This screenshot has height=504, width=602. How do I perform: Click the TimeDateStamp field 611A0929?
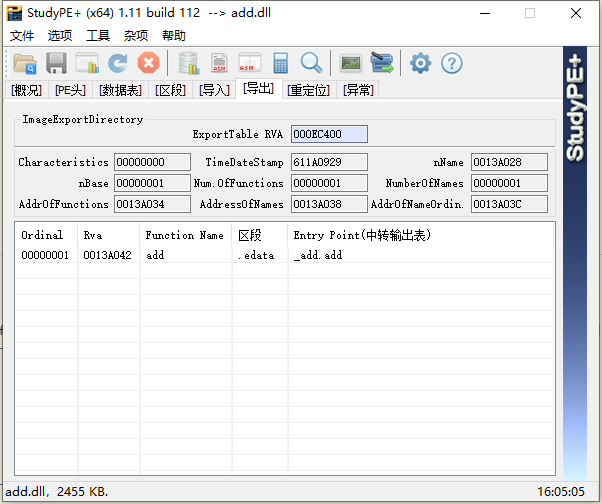[329, 162]
